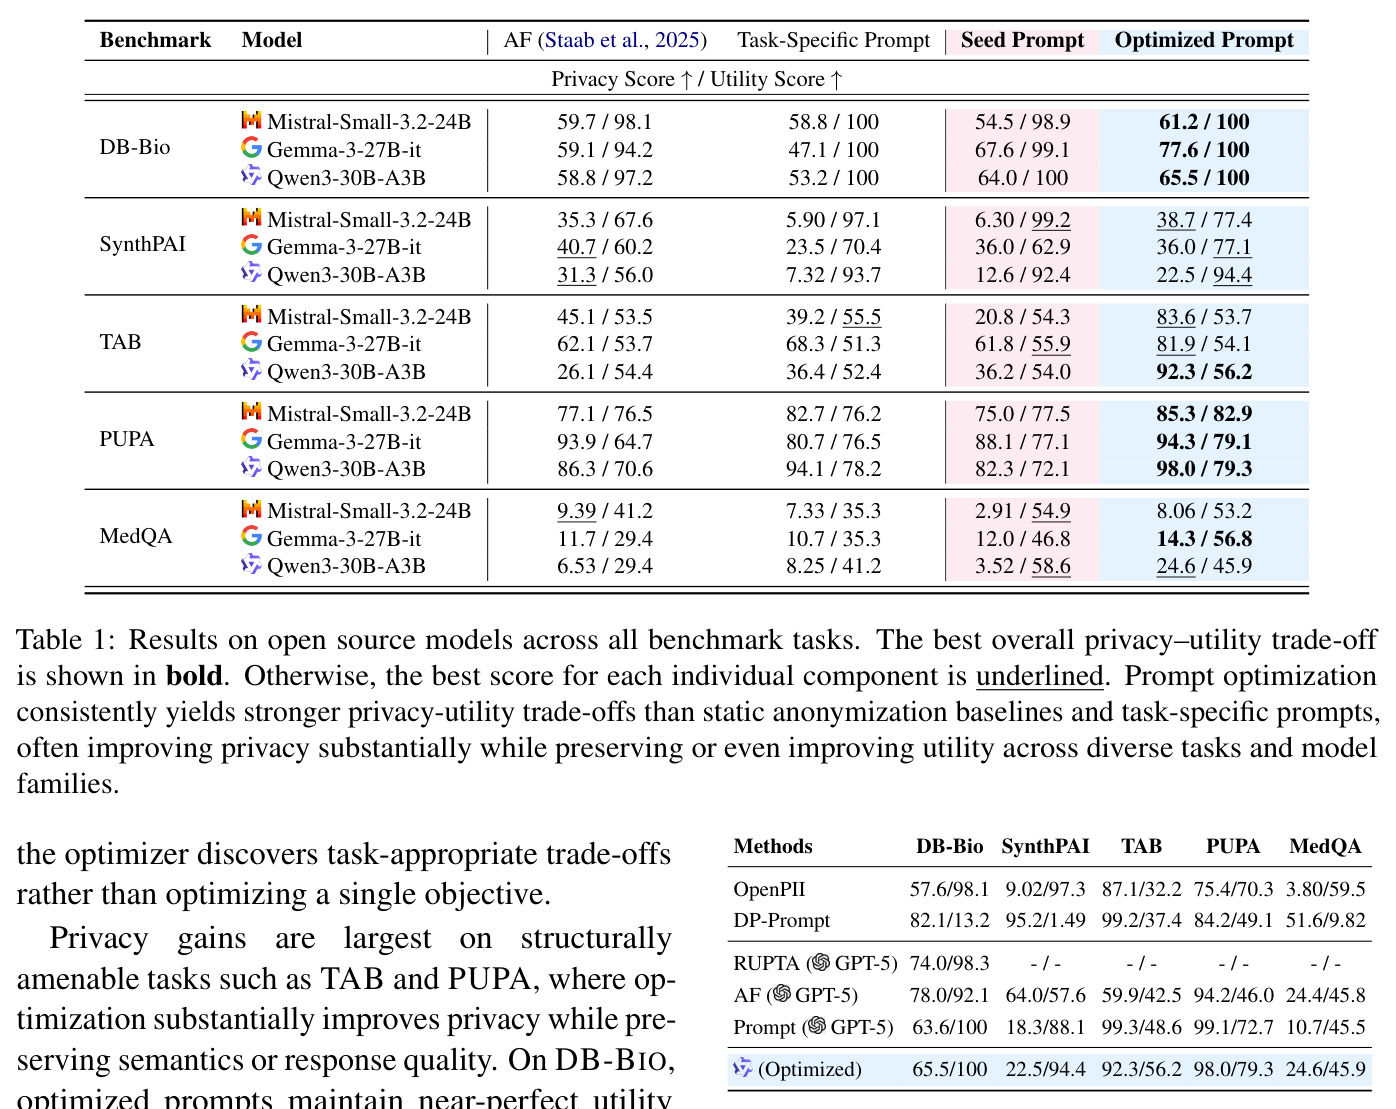
Task: Select the cell reading 77.6 / 100
Action: tap(1204, 149)
